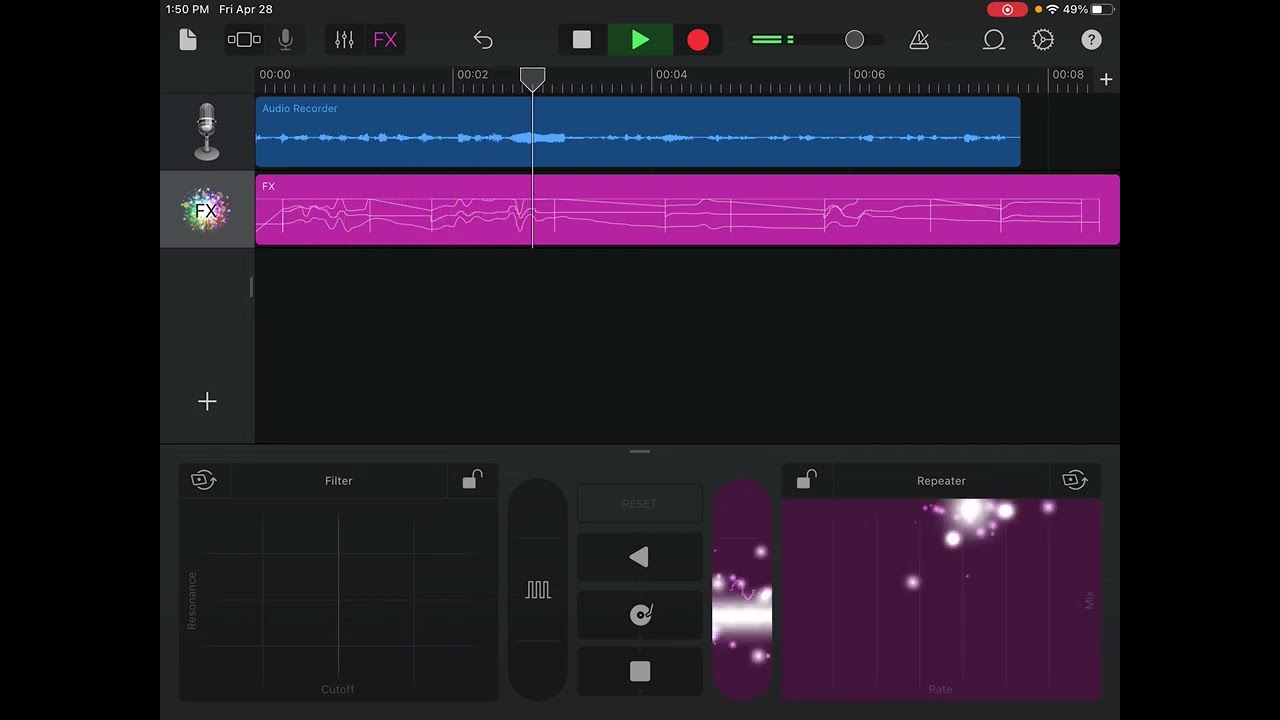Tap the tape stop button
The width and height of the screenshot is (1280, 720).
click(640, 671)
